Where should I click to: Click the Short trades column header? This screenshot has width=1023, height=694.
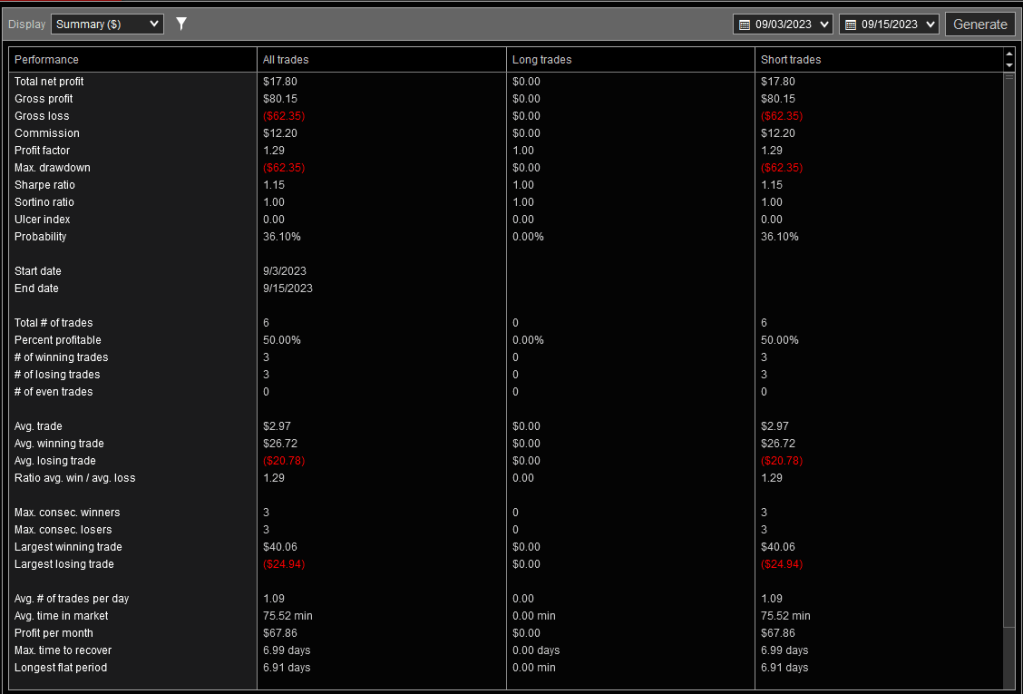[x=791, y=60]
